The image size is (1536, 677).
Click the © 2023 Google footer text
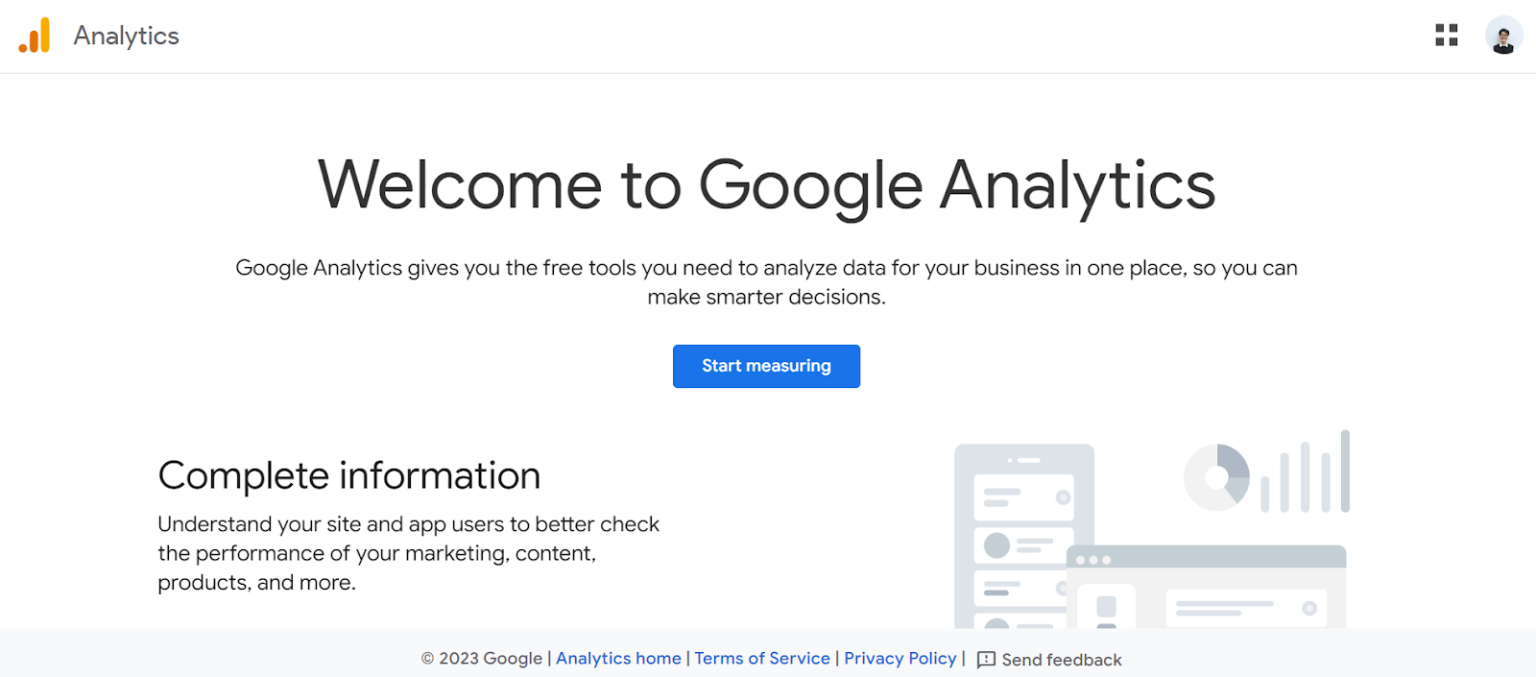point(481,658)
